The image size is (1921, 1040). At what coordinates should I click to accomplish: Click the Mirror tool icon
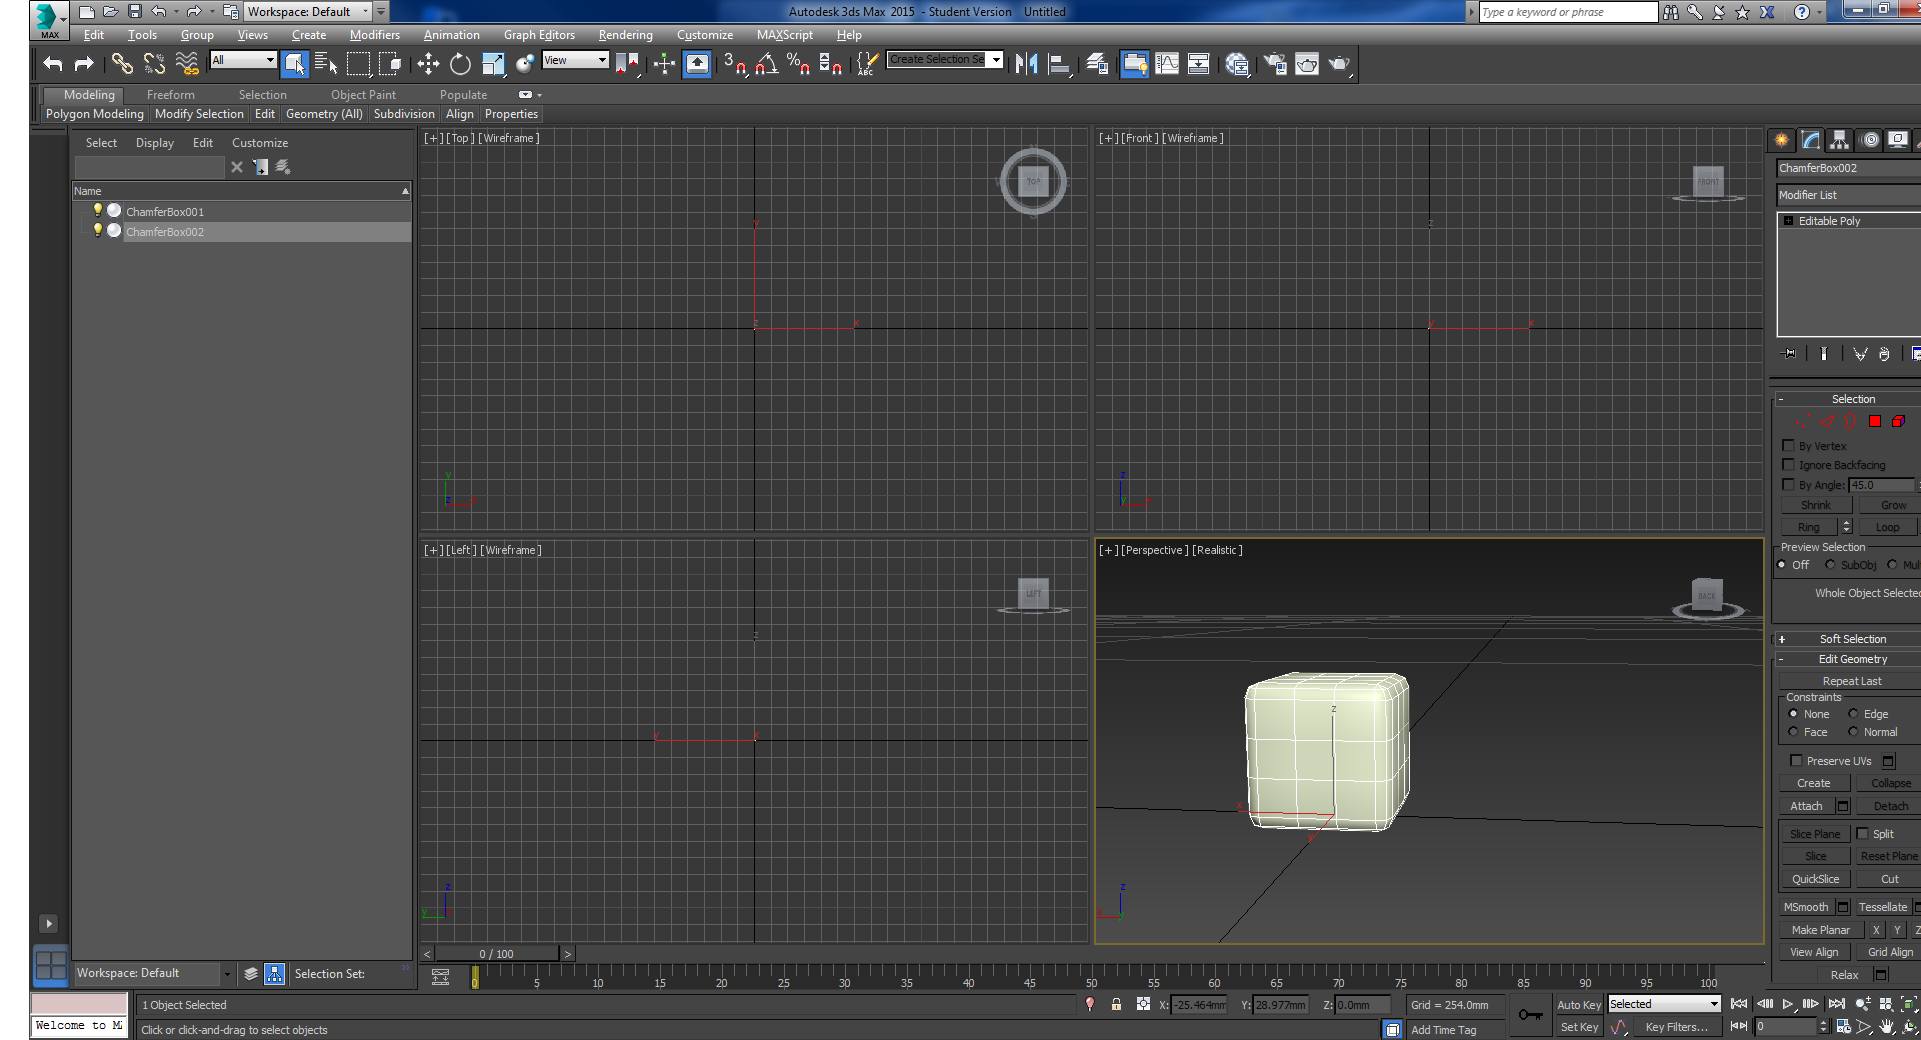pyautogui.click(x=1026, y=64)
